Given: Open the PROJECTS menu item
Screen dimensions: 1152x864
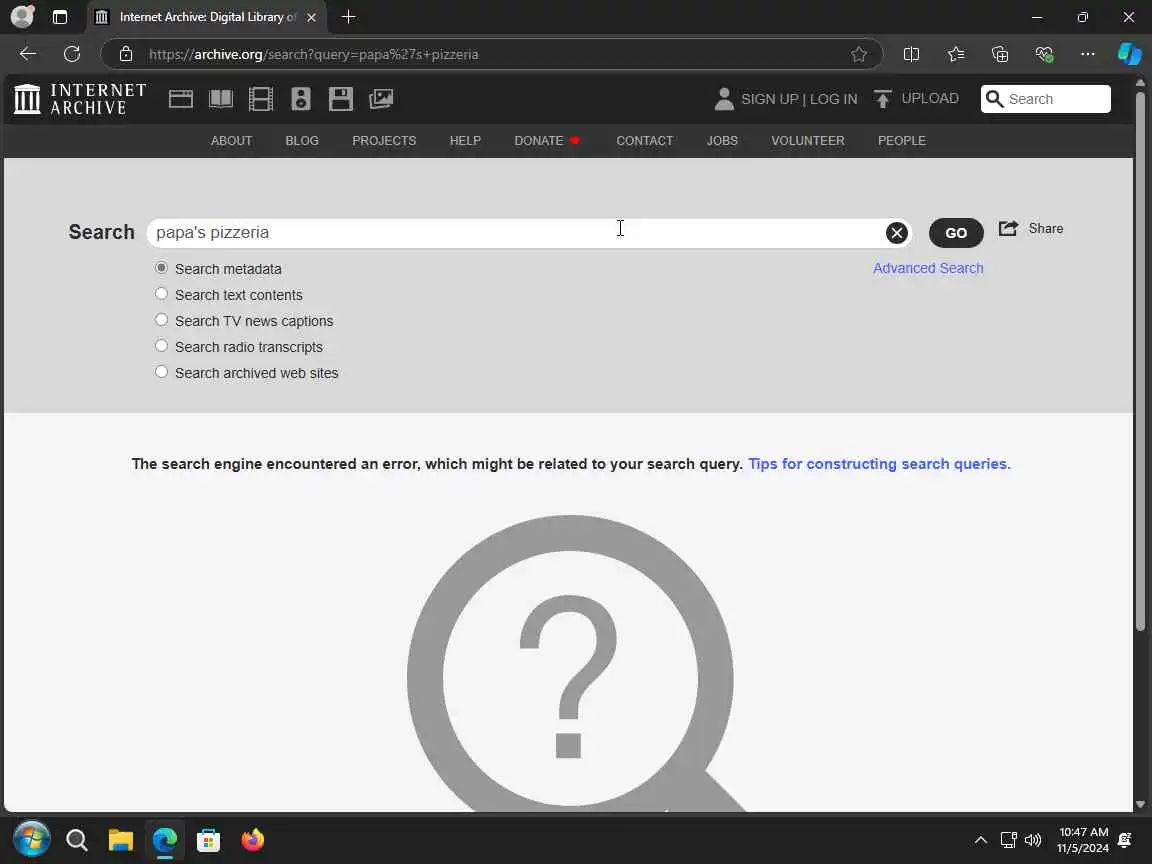Looking at the screenshot, I should [384, 140].
